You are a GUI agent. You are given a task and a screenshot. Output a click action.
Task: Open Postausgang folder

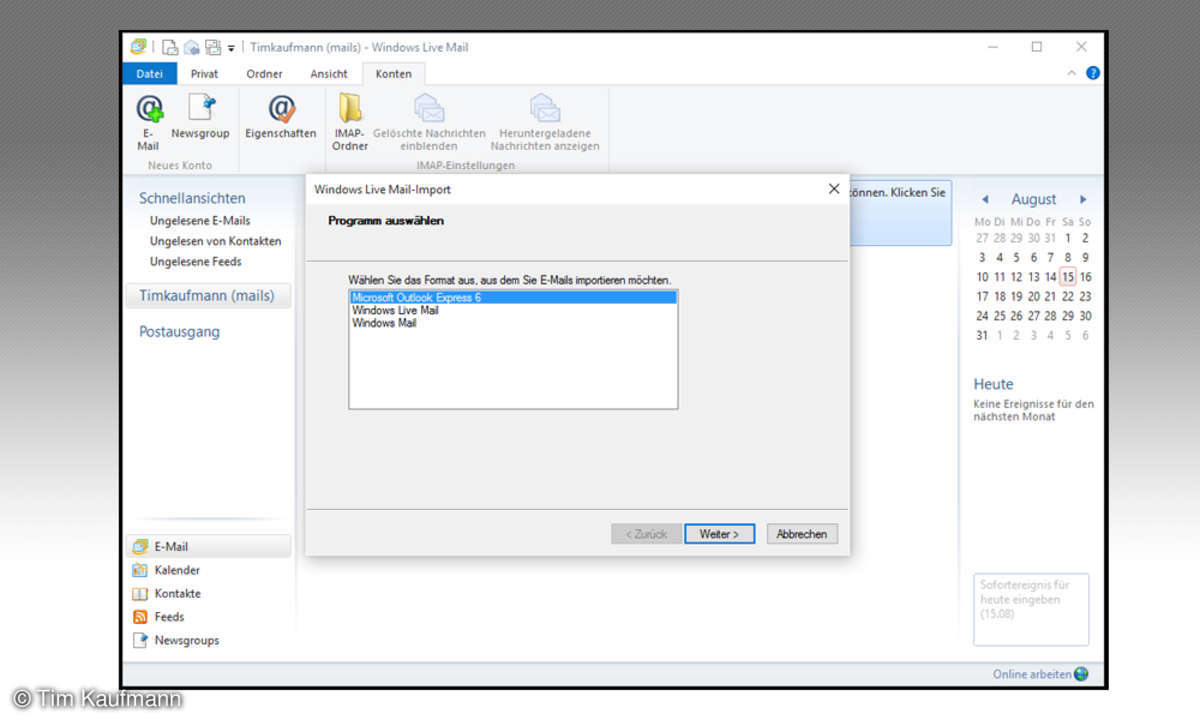[179, 331]
